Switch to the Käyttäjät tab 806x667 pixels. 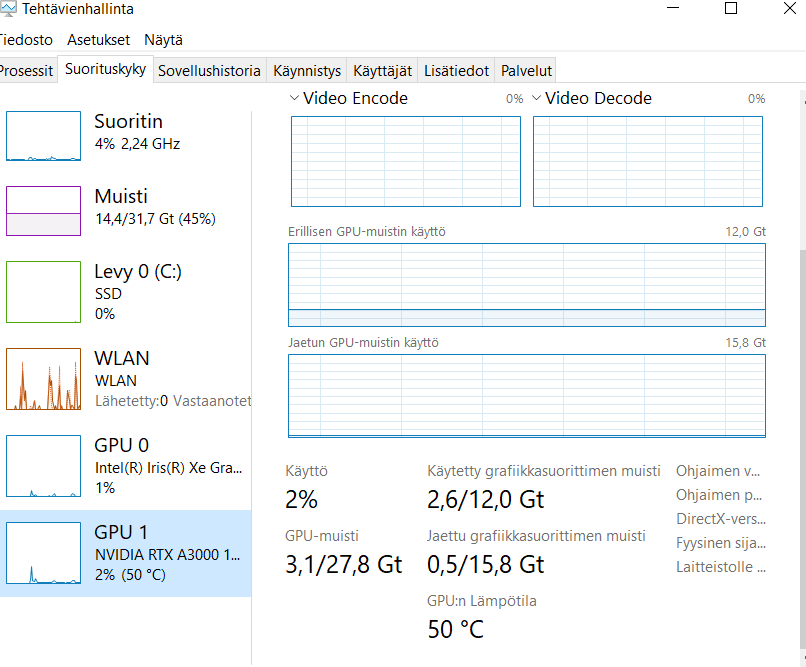click(382, 71)
